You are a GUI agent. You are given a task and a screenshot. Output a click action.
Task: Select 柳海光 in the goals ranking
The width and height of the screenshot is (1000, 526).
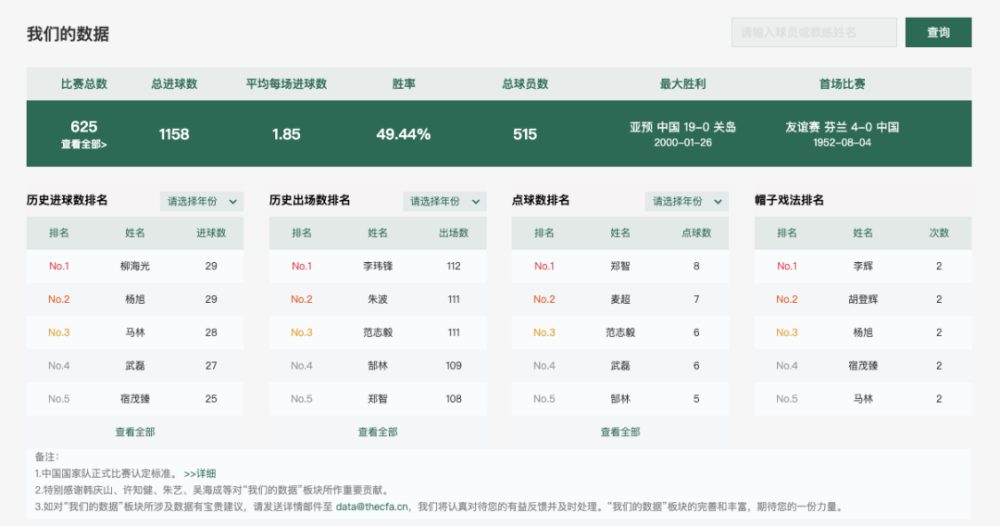(x=135, y=267)
